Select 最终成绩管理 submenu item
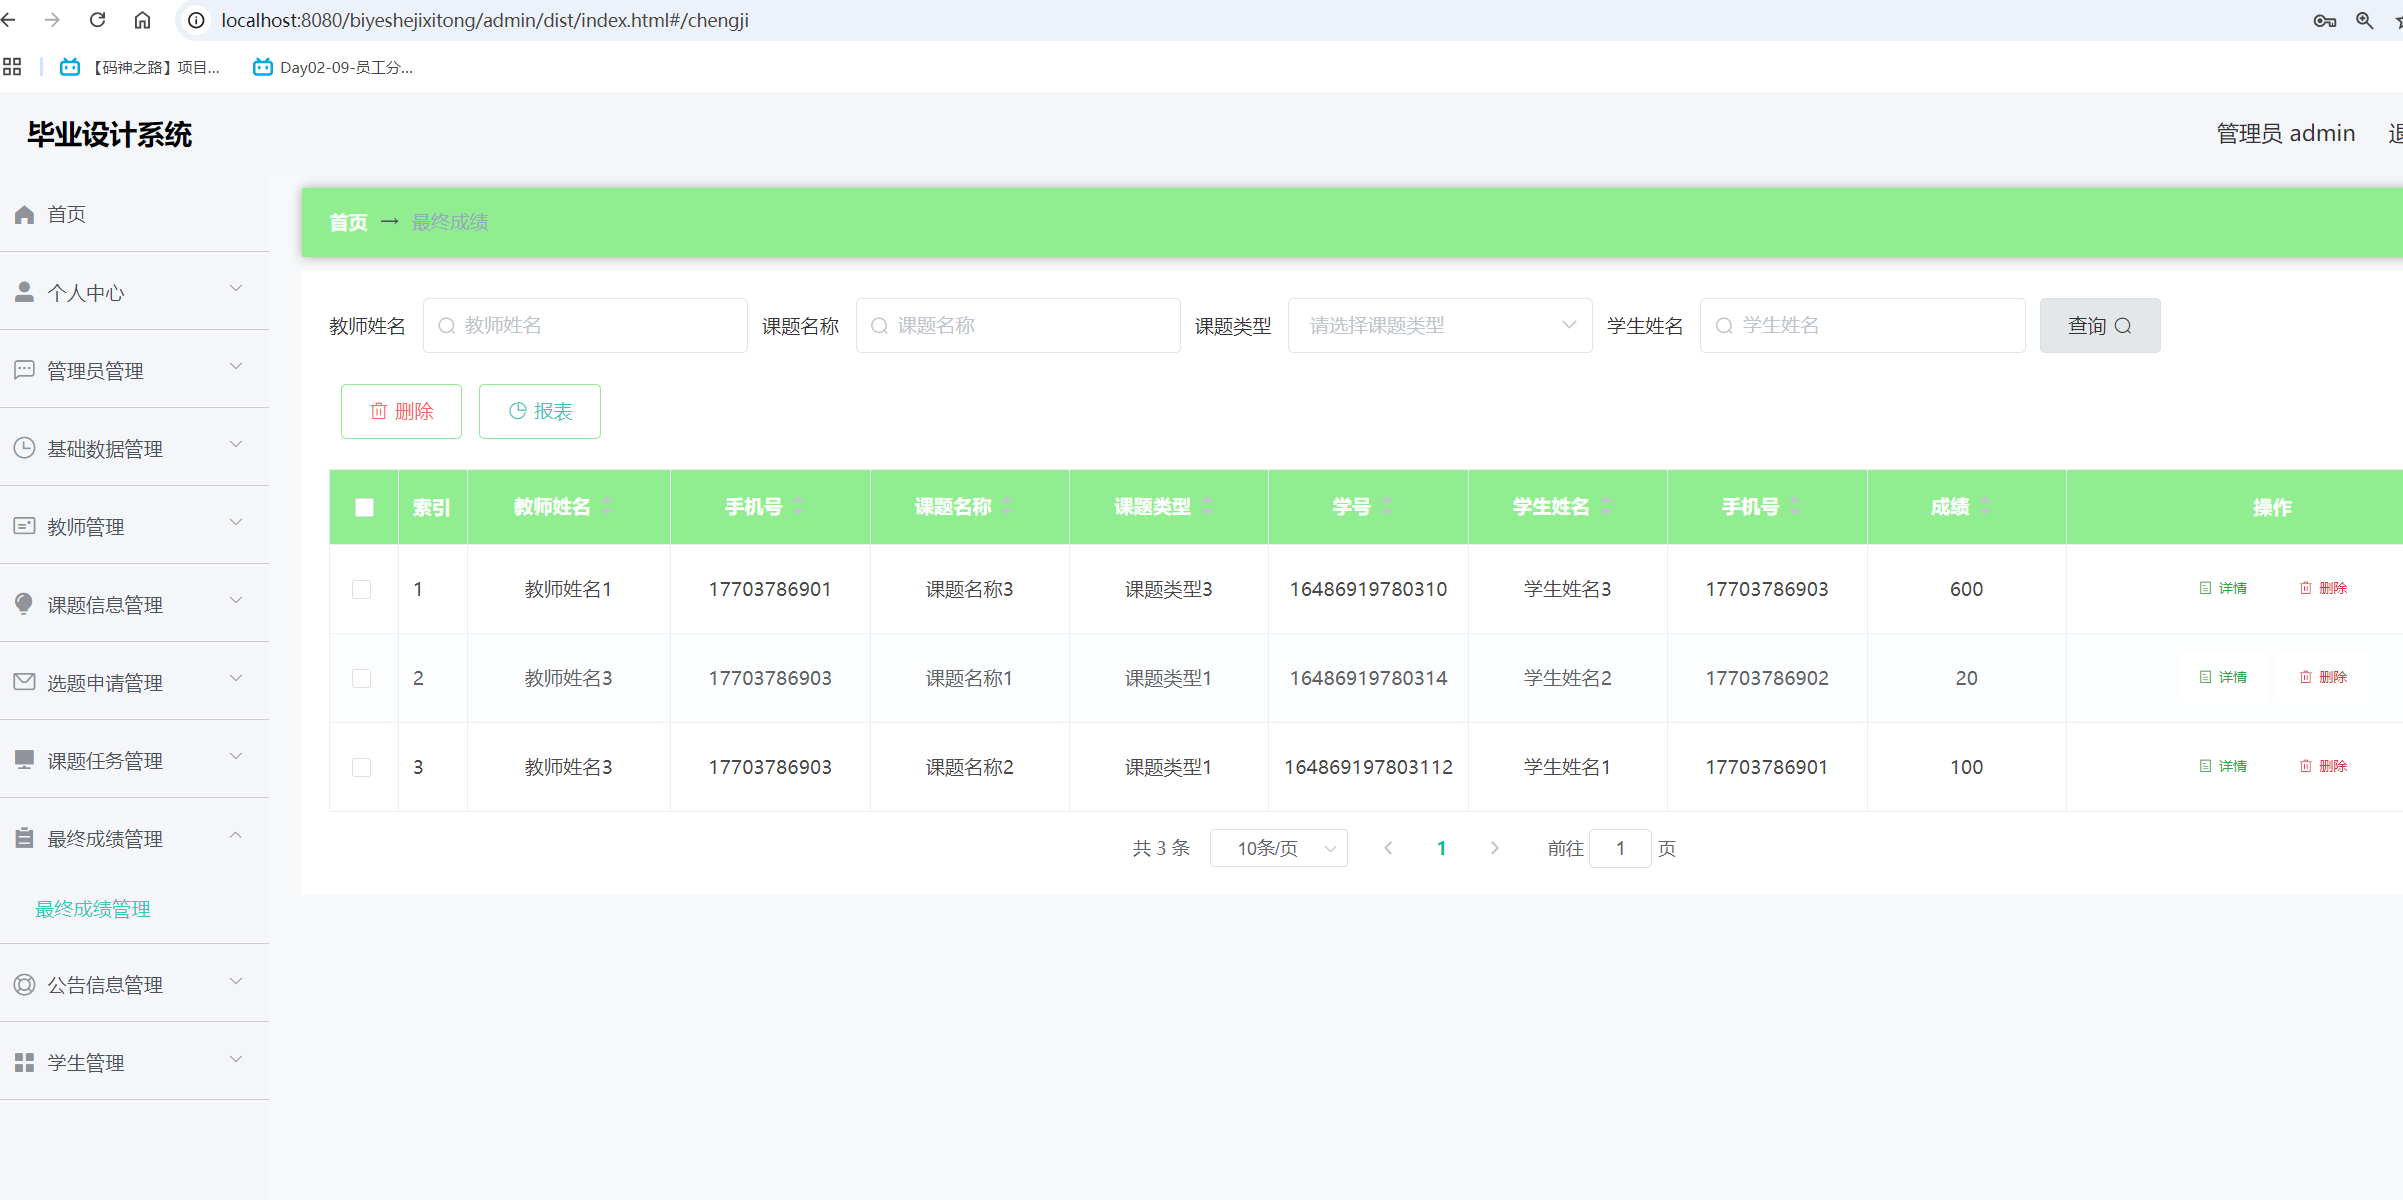2403x1200 pixels. coord(93,909)
